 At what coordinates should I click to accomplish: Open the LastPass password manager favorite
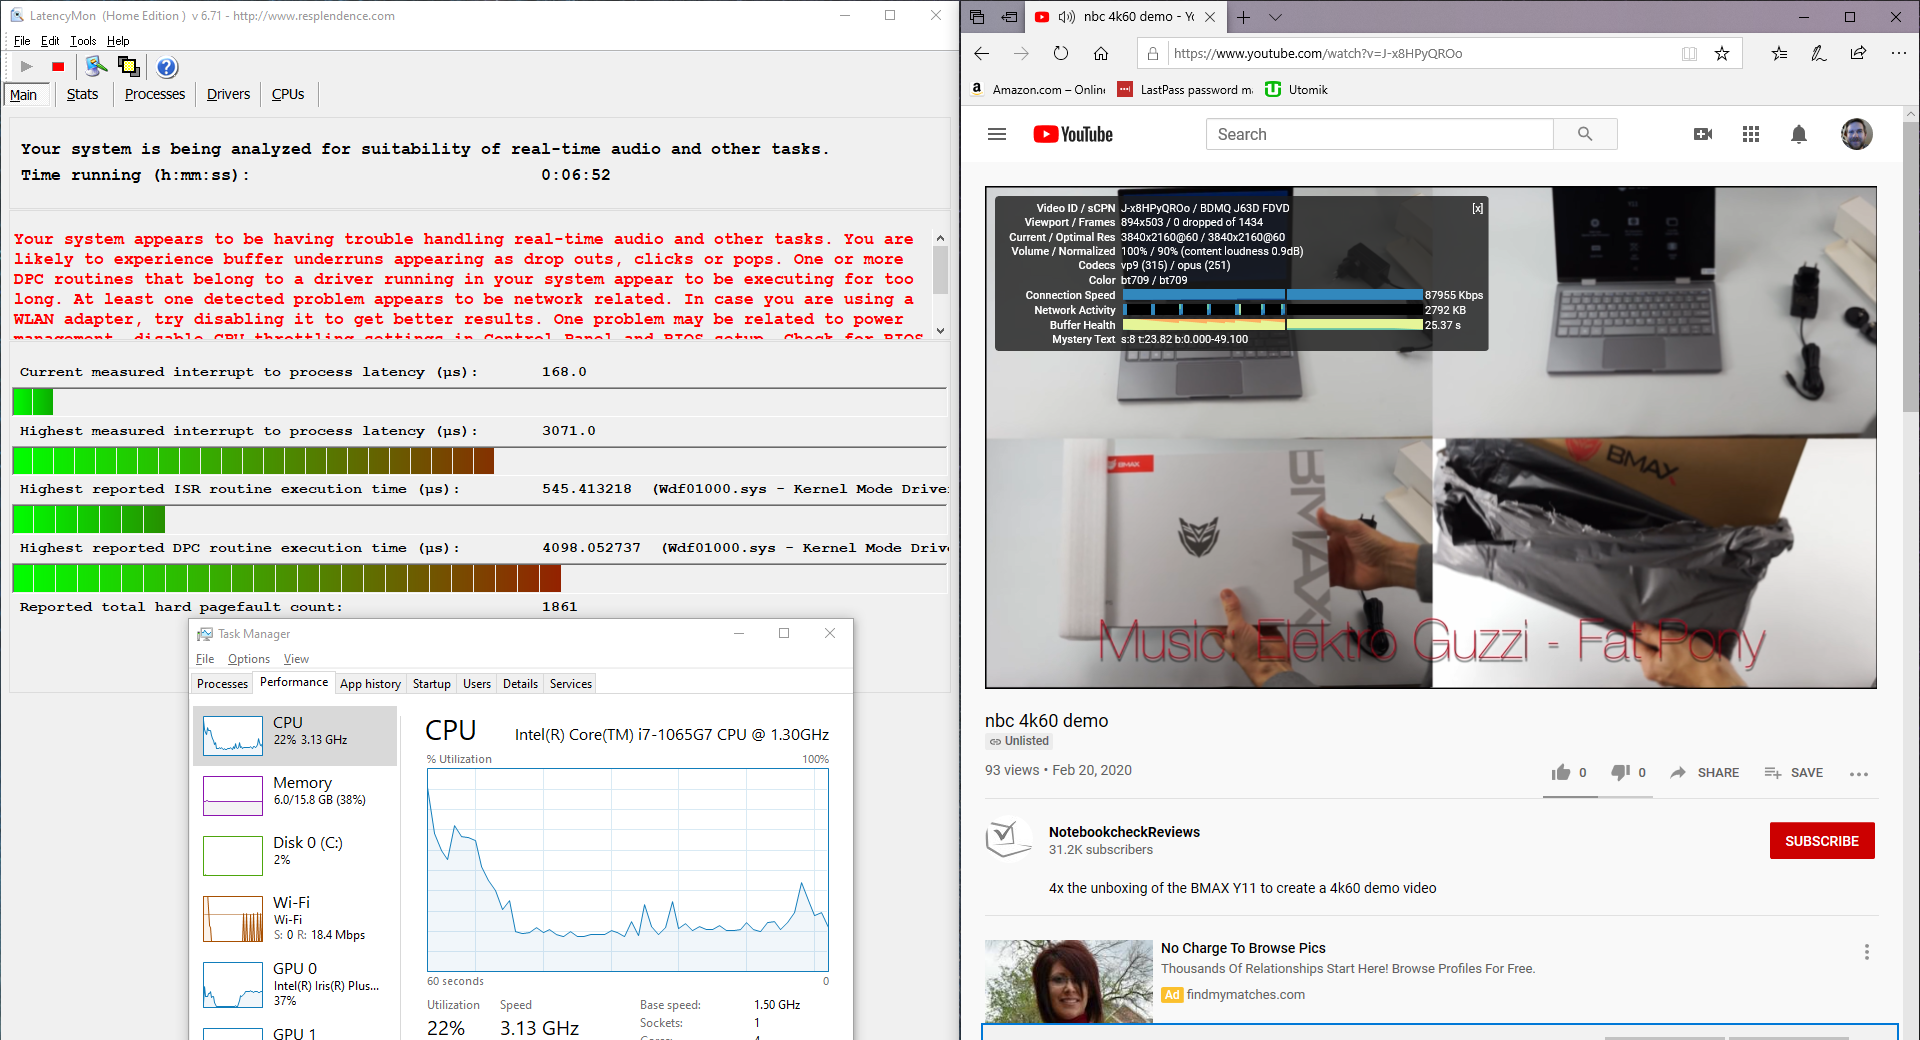coord(1185,90)
